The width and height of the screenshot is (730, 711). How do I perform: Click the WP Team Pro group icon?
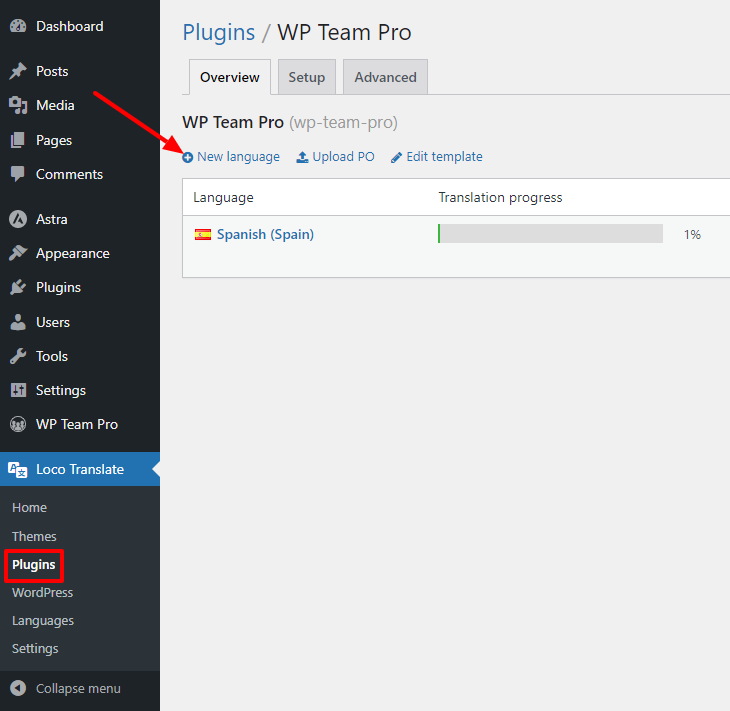pyautogui.click(x=18, y=424)
